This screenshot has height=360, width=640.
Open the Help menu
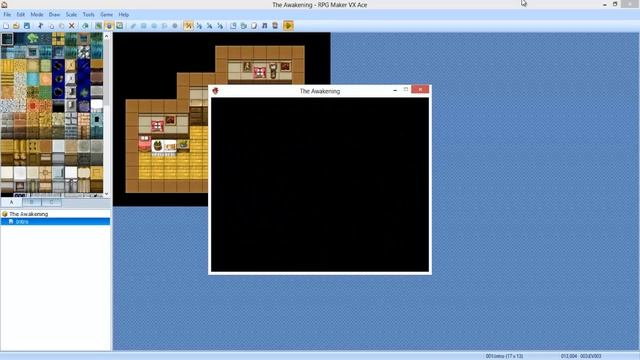pos(124,15)
